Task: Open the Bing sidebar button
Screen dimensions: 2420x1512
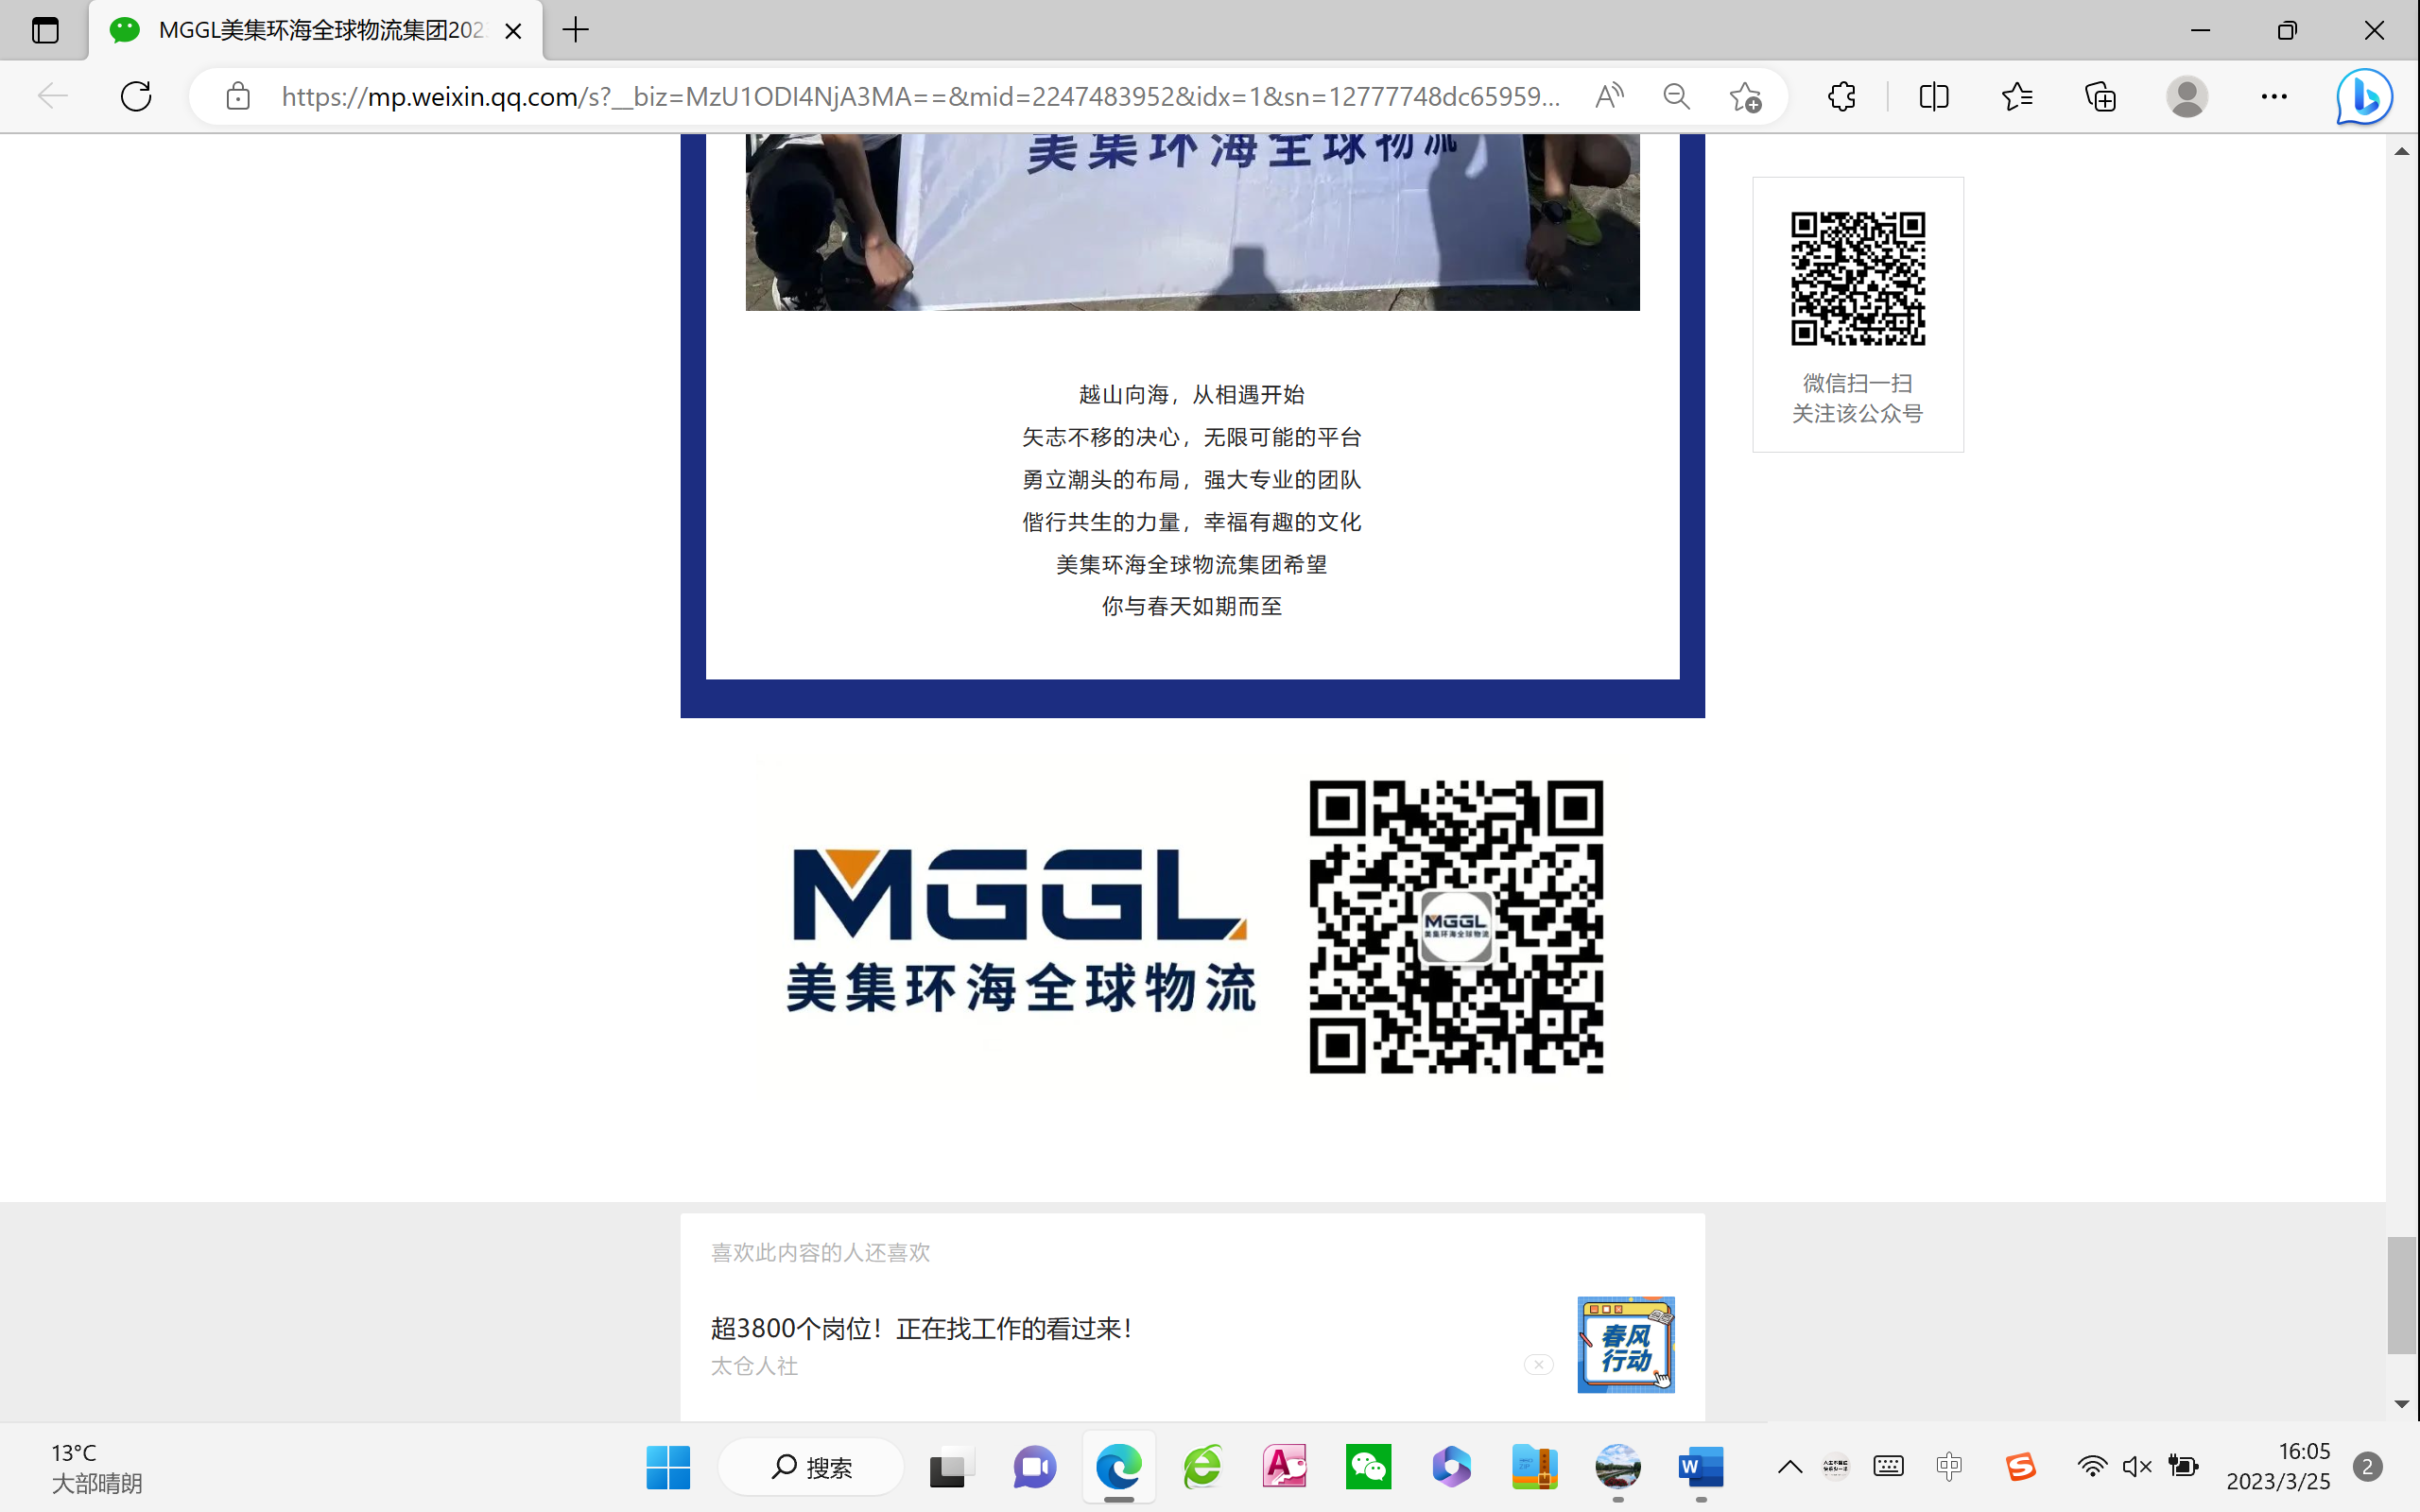Action: click(x=2364, y=96)
